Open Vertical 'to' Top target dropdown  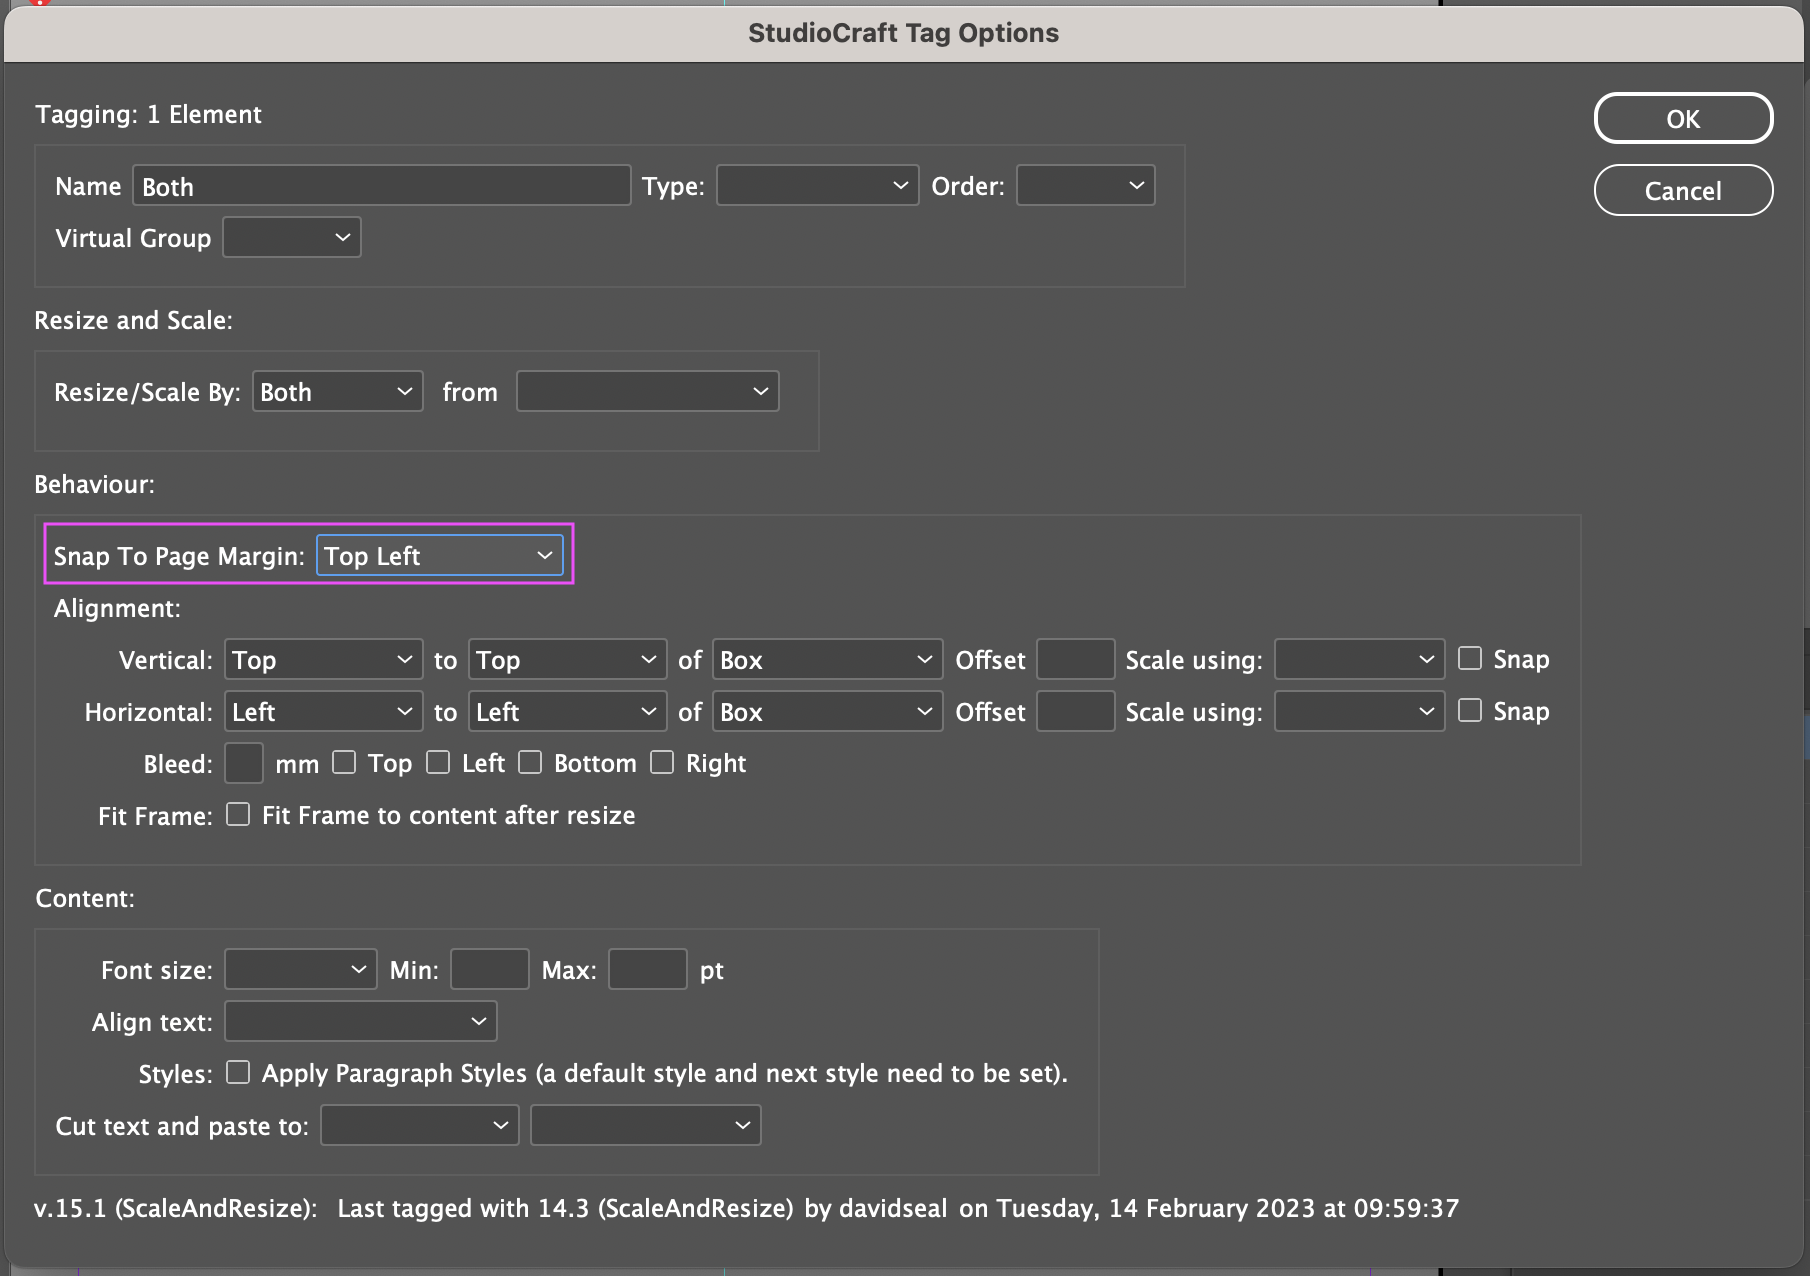click(567, 660)
